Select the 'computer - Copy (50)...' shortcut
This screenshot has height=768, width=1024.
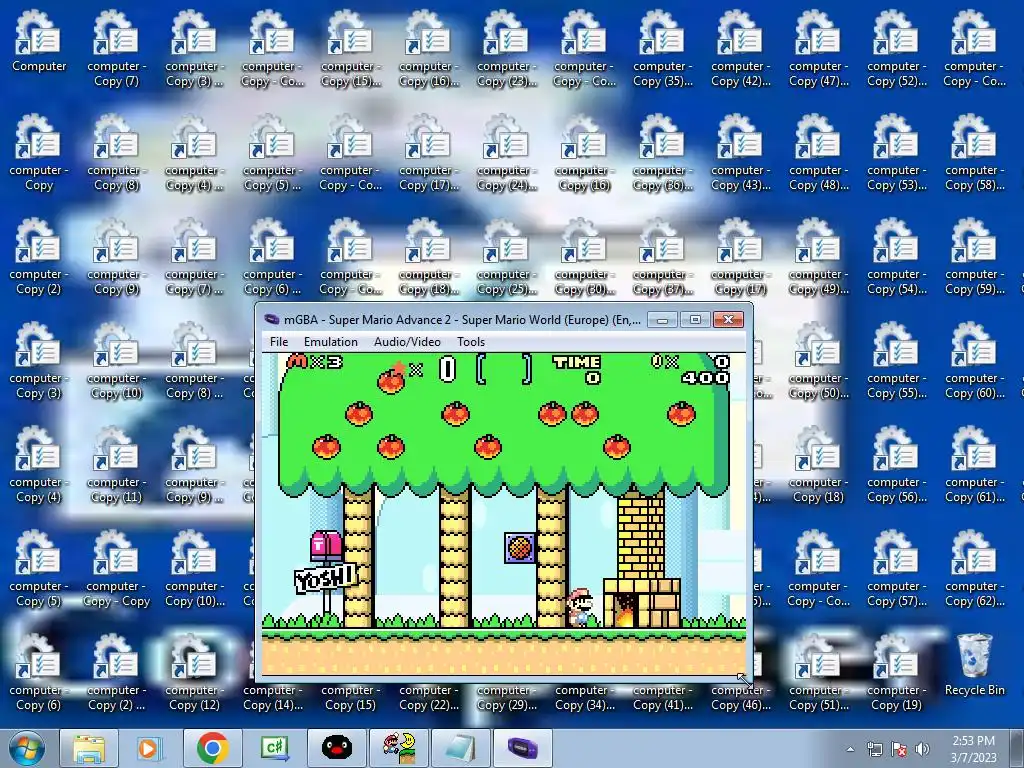(818, 360)
